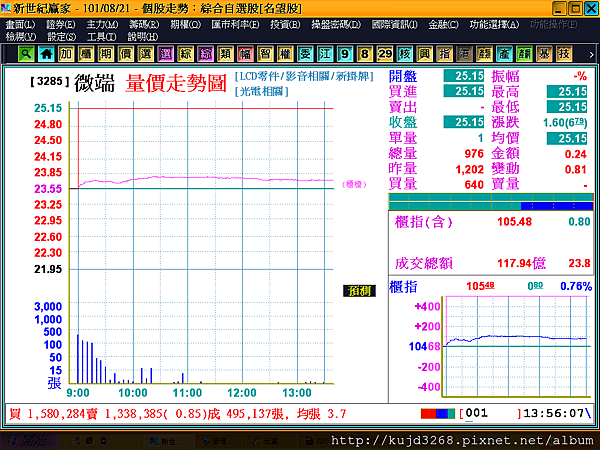The image size is (600, 450).
Task: Click the 29 toolbar button
Action: pos(385,54)
